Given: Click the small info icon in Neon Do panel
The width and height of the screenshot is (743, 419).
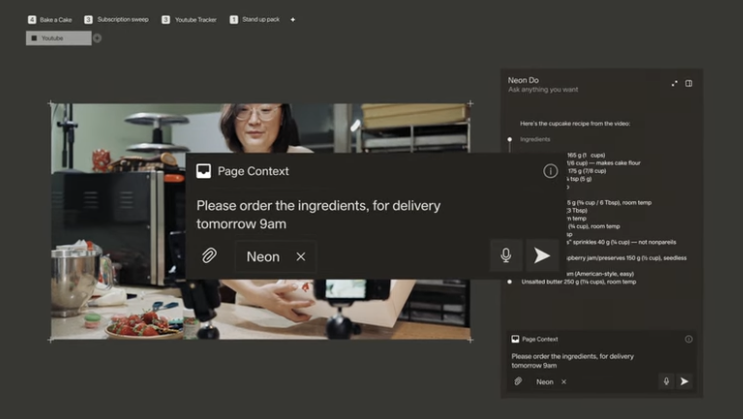Looking at the screenshot, I should pos(688,339).
